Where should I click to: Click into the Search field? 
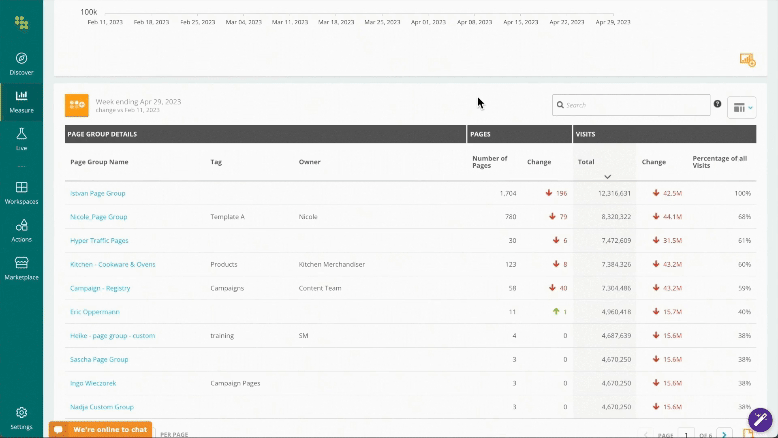[x=631, y=105]
